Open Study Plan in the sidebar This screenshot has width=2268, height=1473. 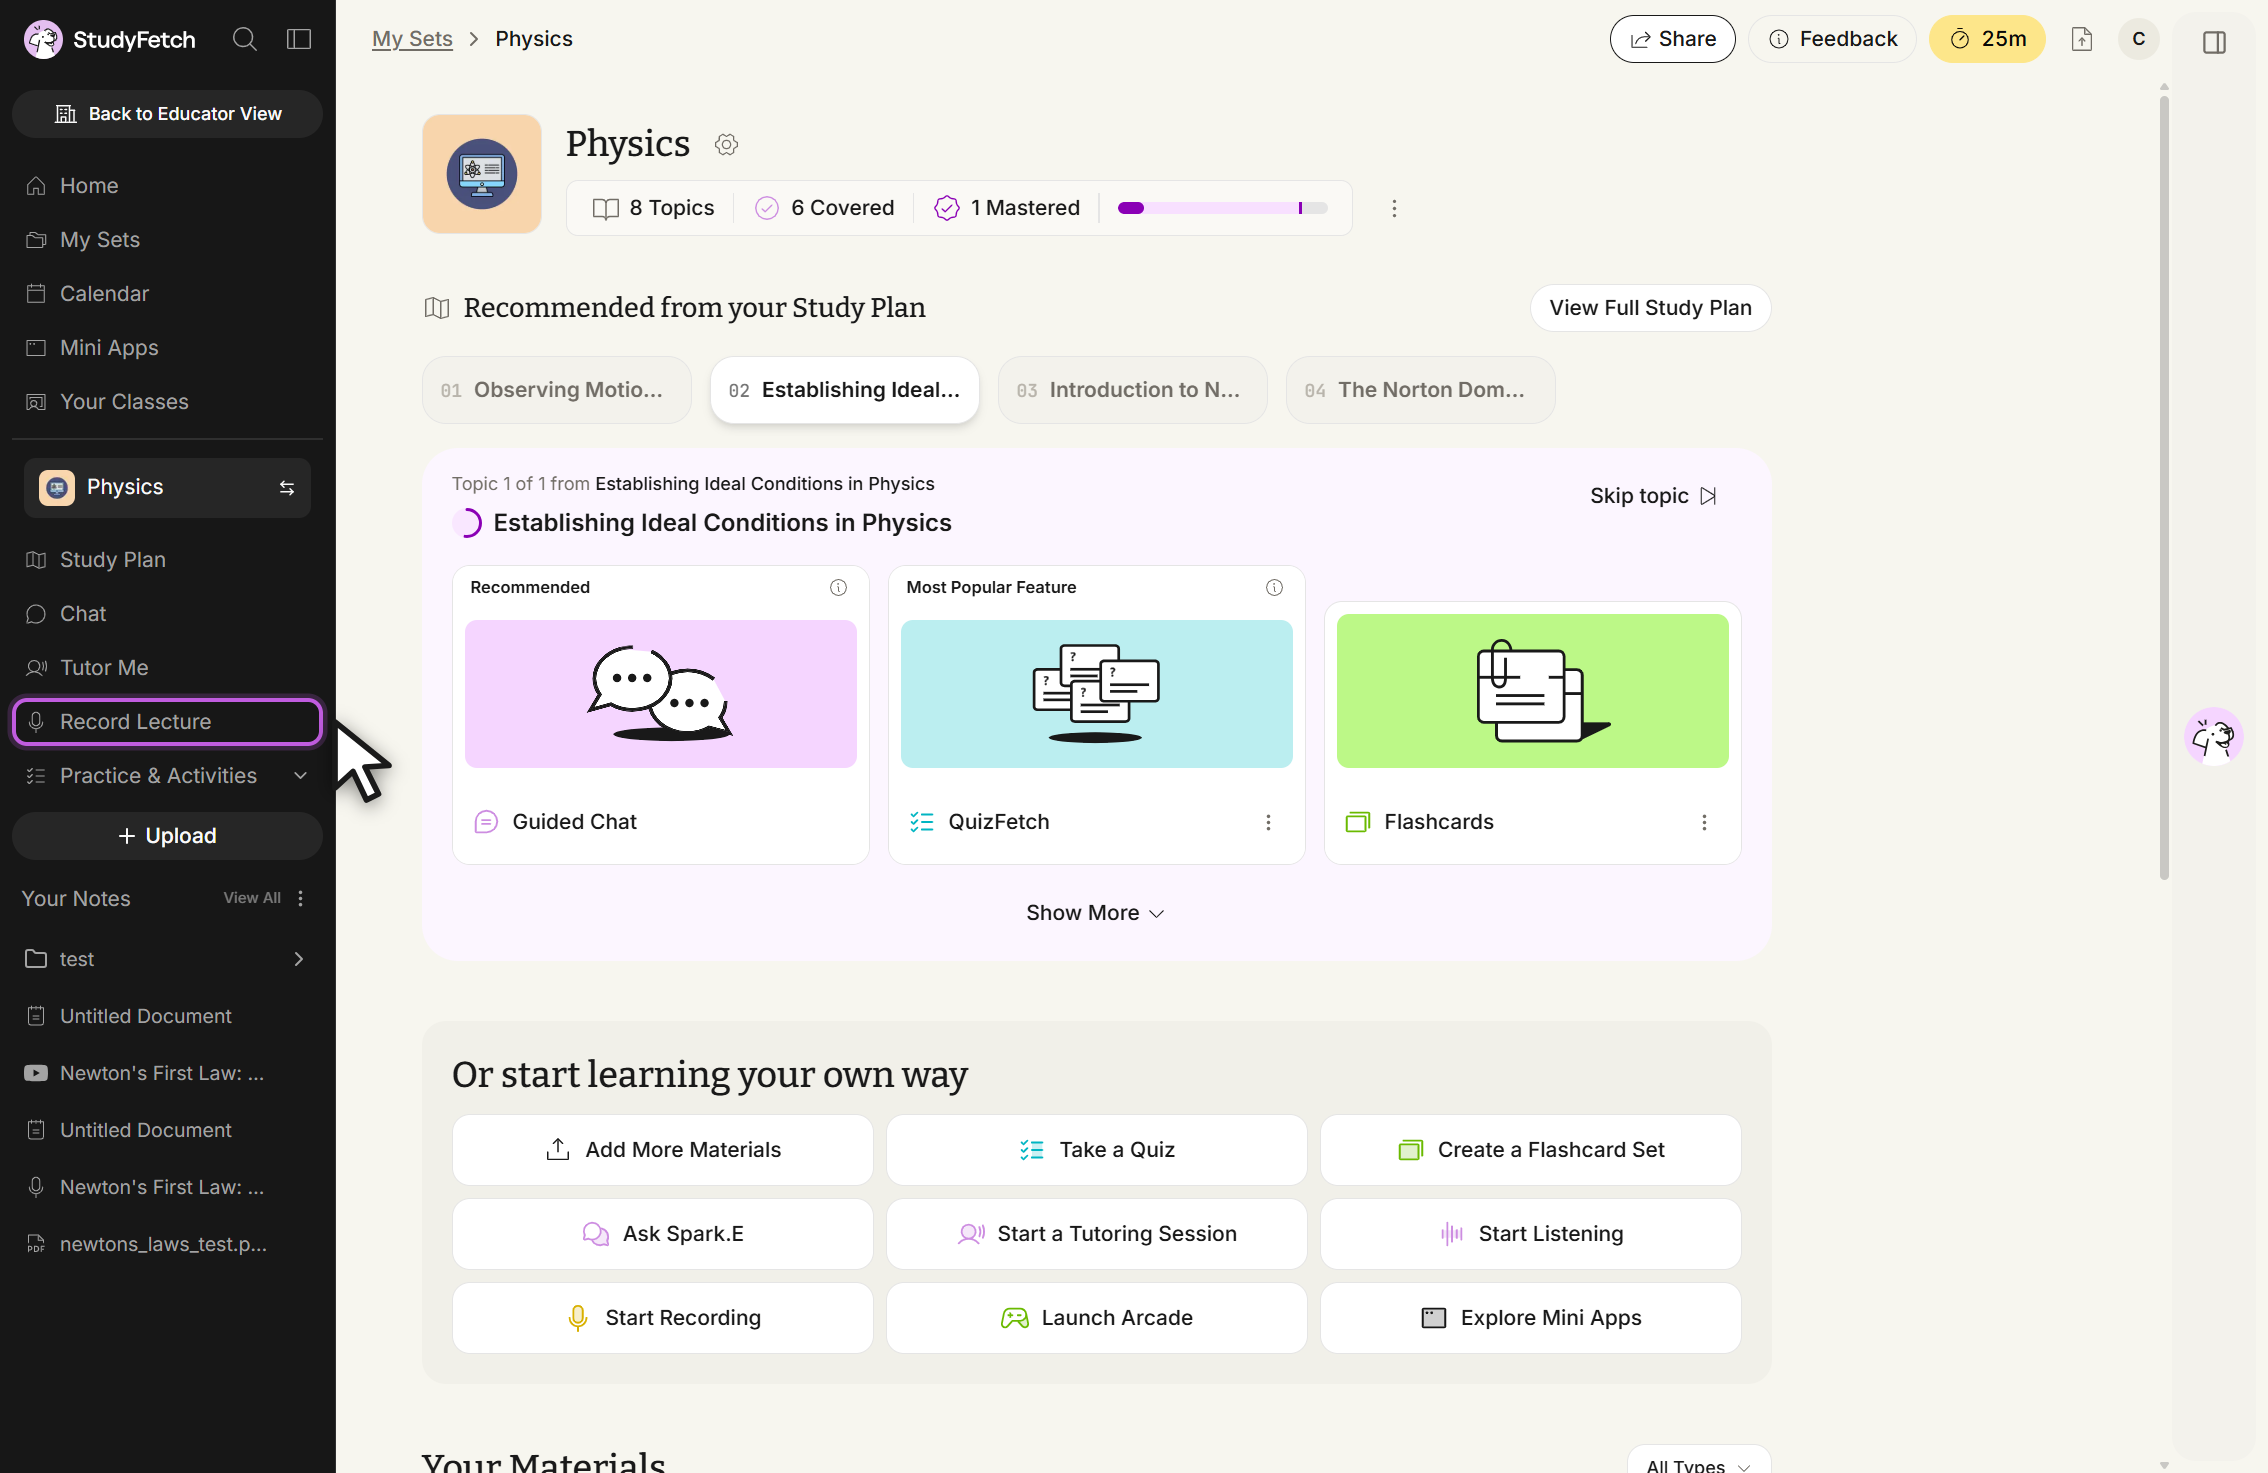[167, 560]
